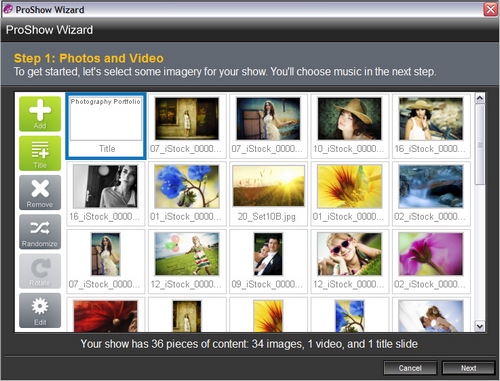Viewport: 500px width, 381px height.
Task: Click the 'Step 1: Photos and Video' heading
Action: tap(89, 58)
